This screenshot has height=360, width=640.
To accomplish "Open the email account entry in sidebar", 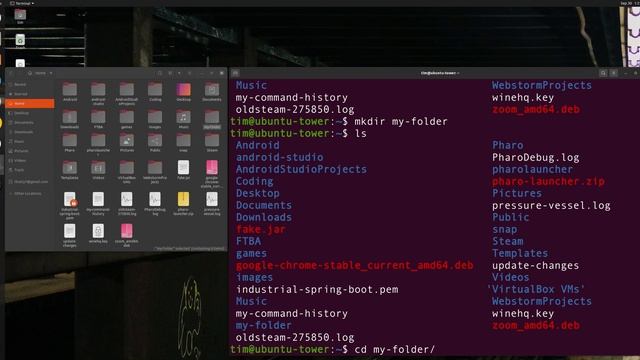I will tap(30, 182).
